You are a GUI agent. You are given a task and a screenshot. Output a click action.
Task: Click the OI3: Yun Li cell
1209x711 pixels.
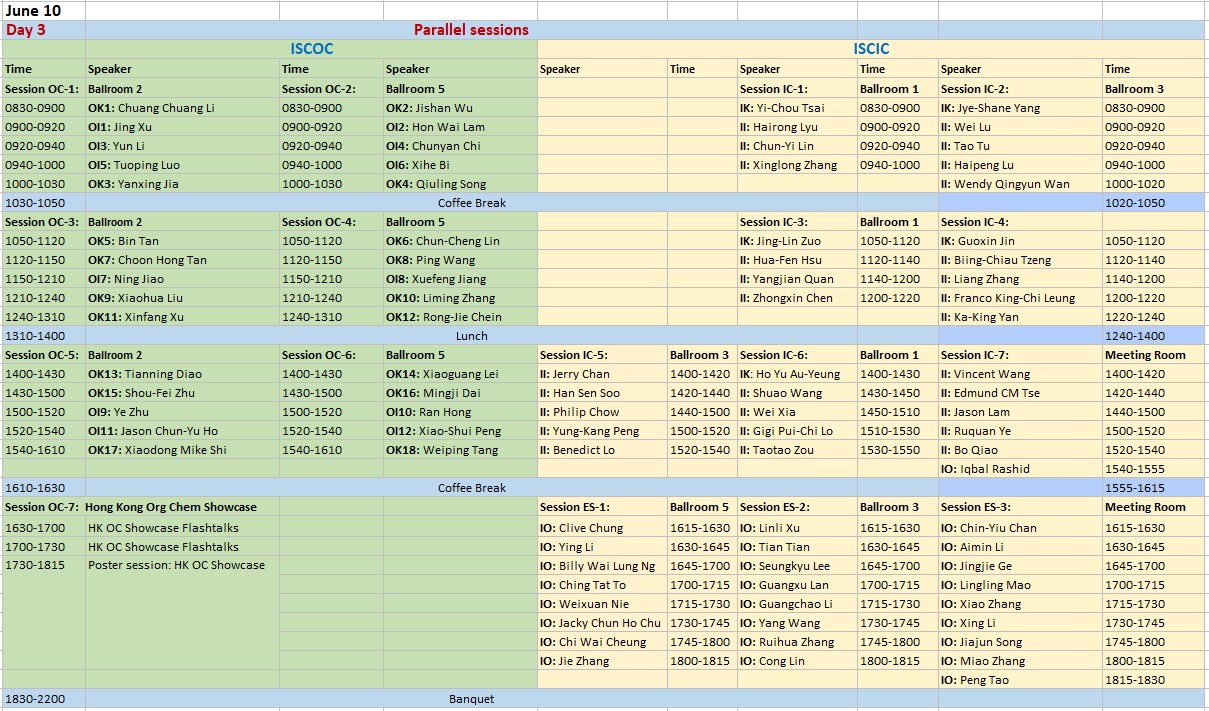182,146
